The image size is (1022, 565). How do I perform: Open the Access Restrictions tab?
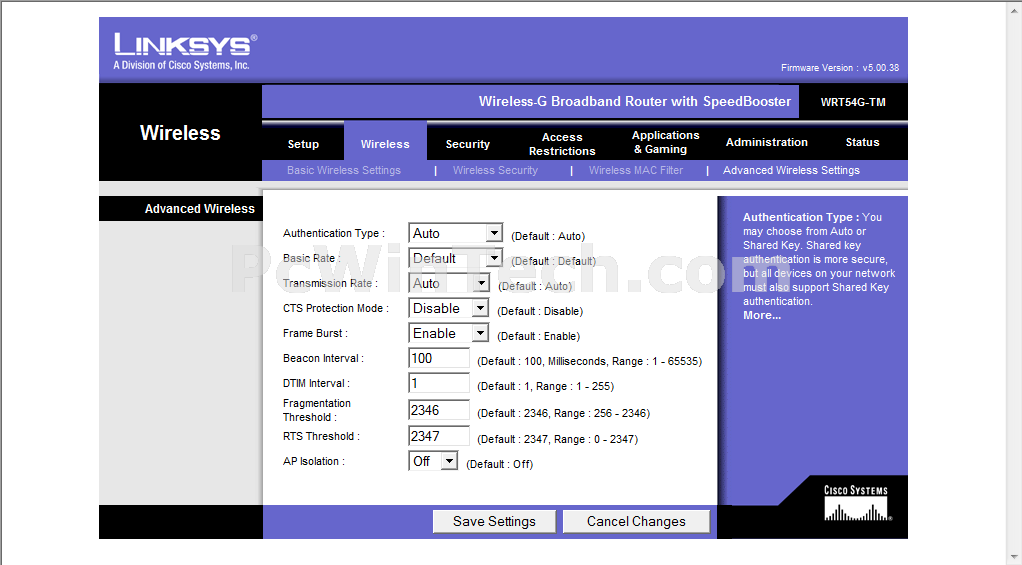tap(562, 144)
